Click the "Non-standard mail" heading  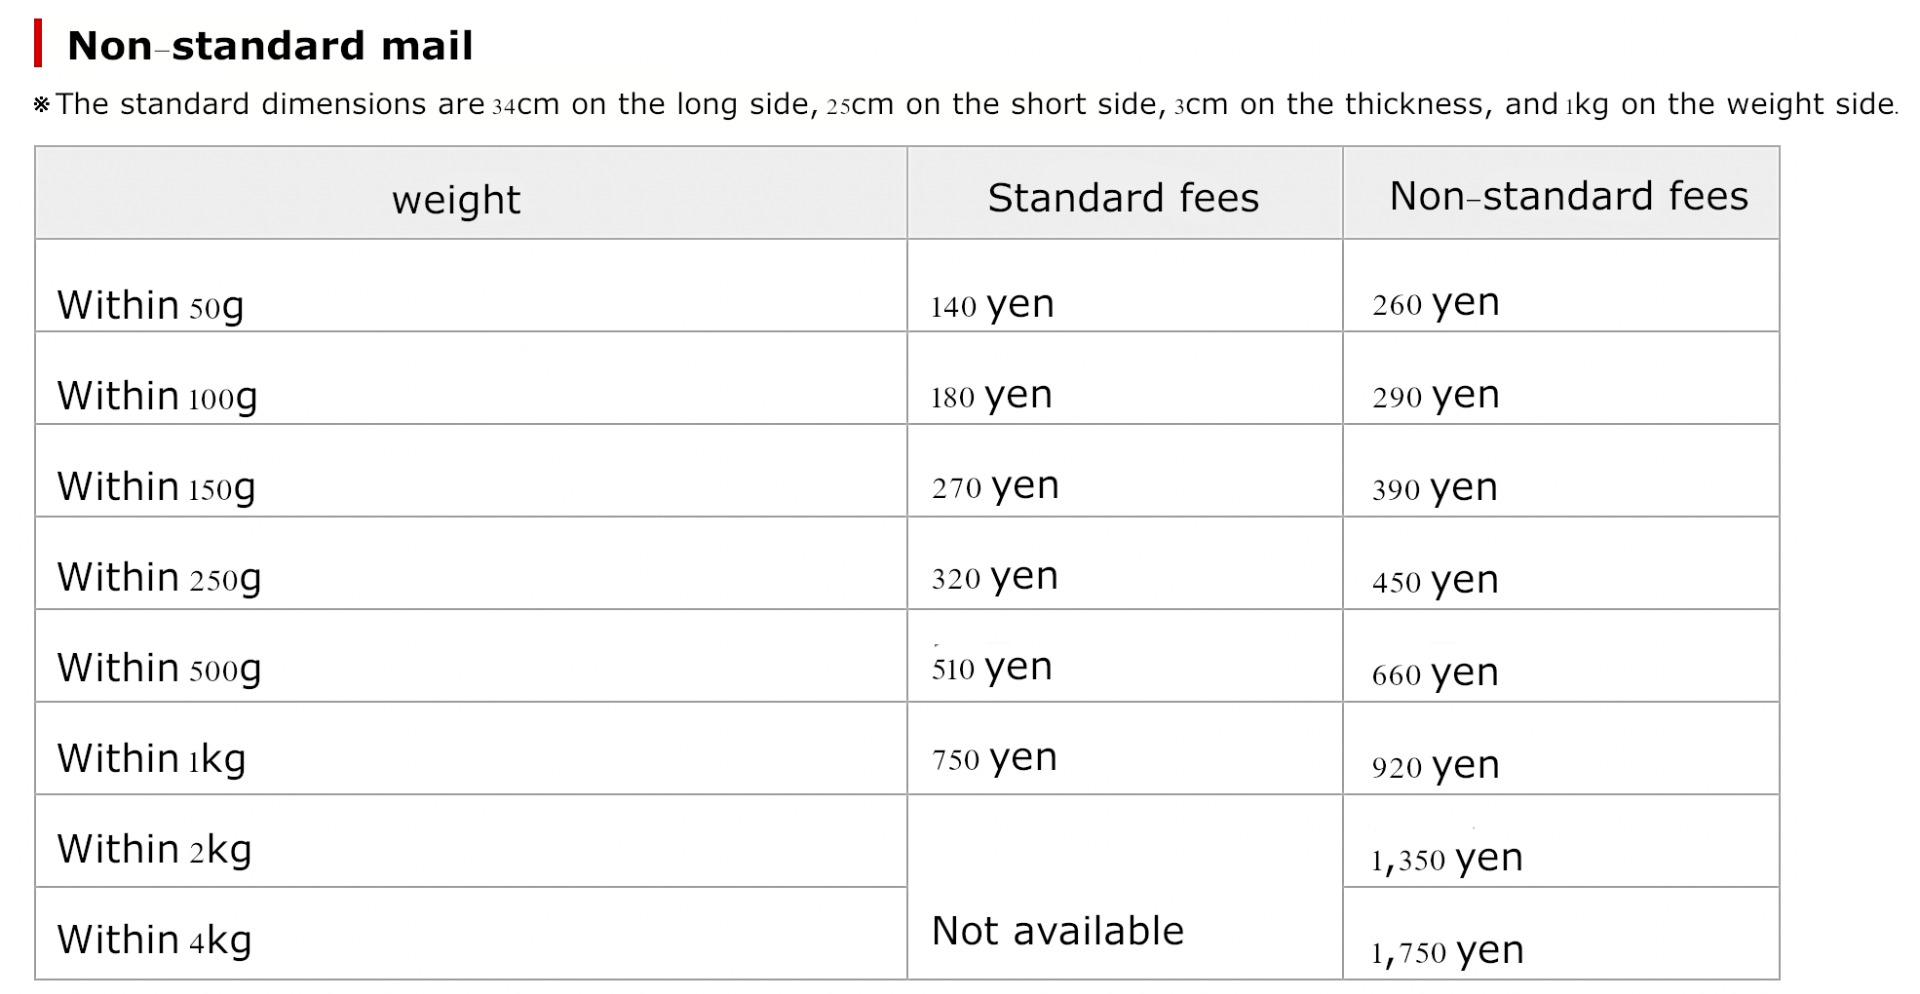(269, 46)
